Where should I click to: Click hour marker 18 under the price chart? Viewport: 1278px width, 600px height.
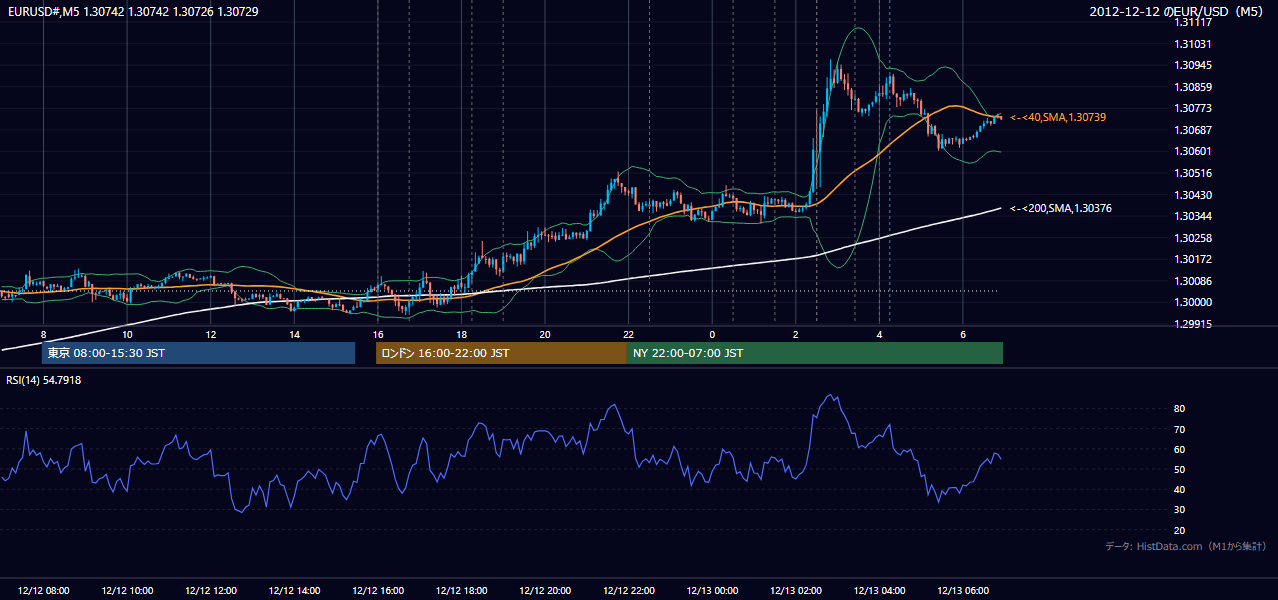(x=461, y=334)
